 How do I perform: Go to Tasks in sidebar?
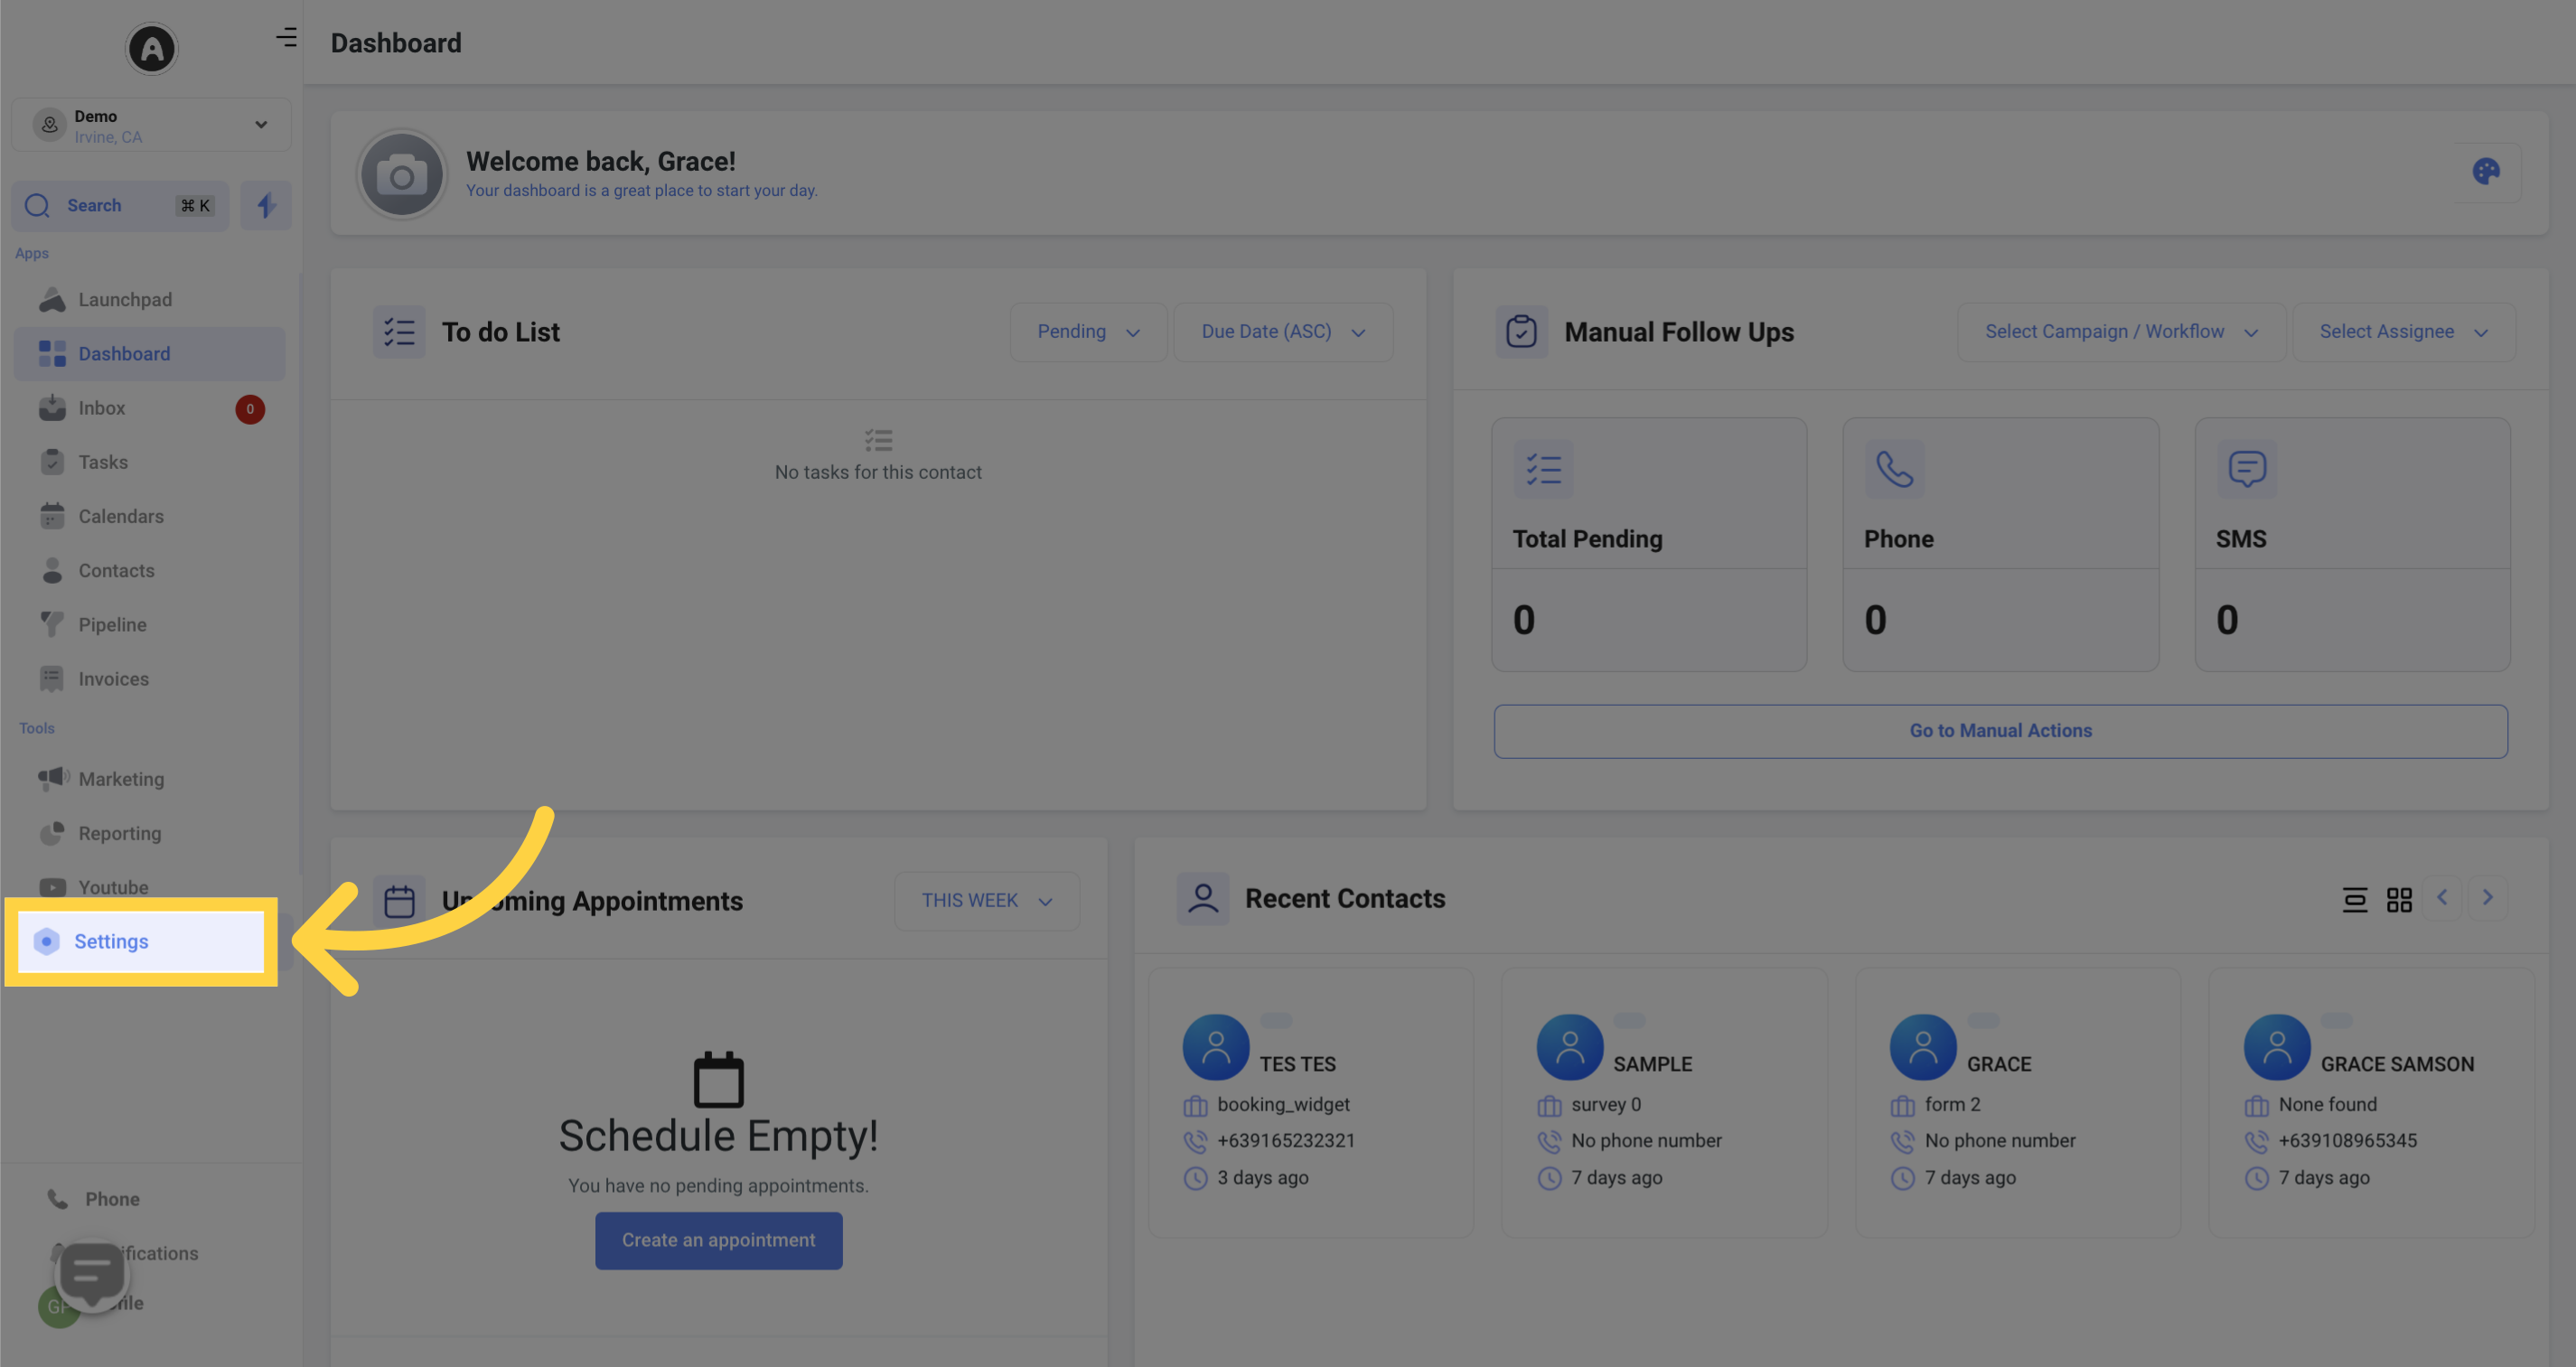point(150,462)
